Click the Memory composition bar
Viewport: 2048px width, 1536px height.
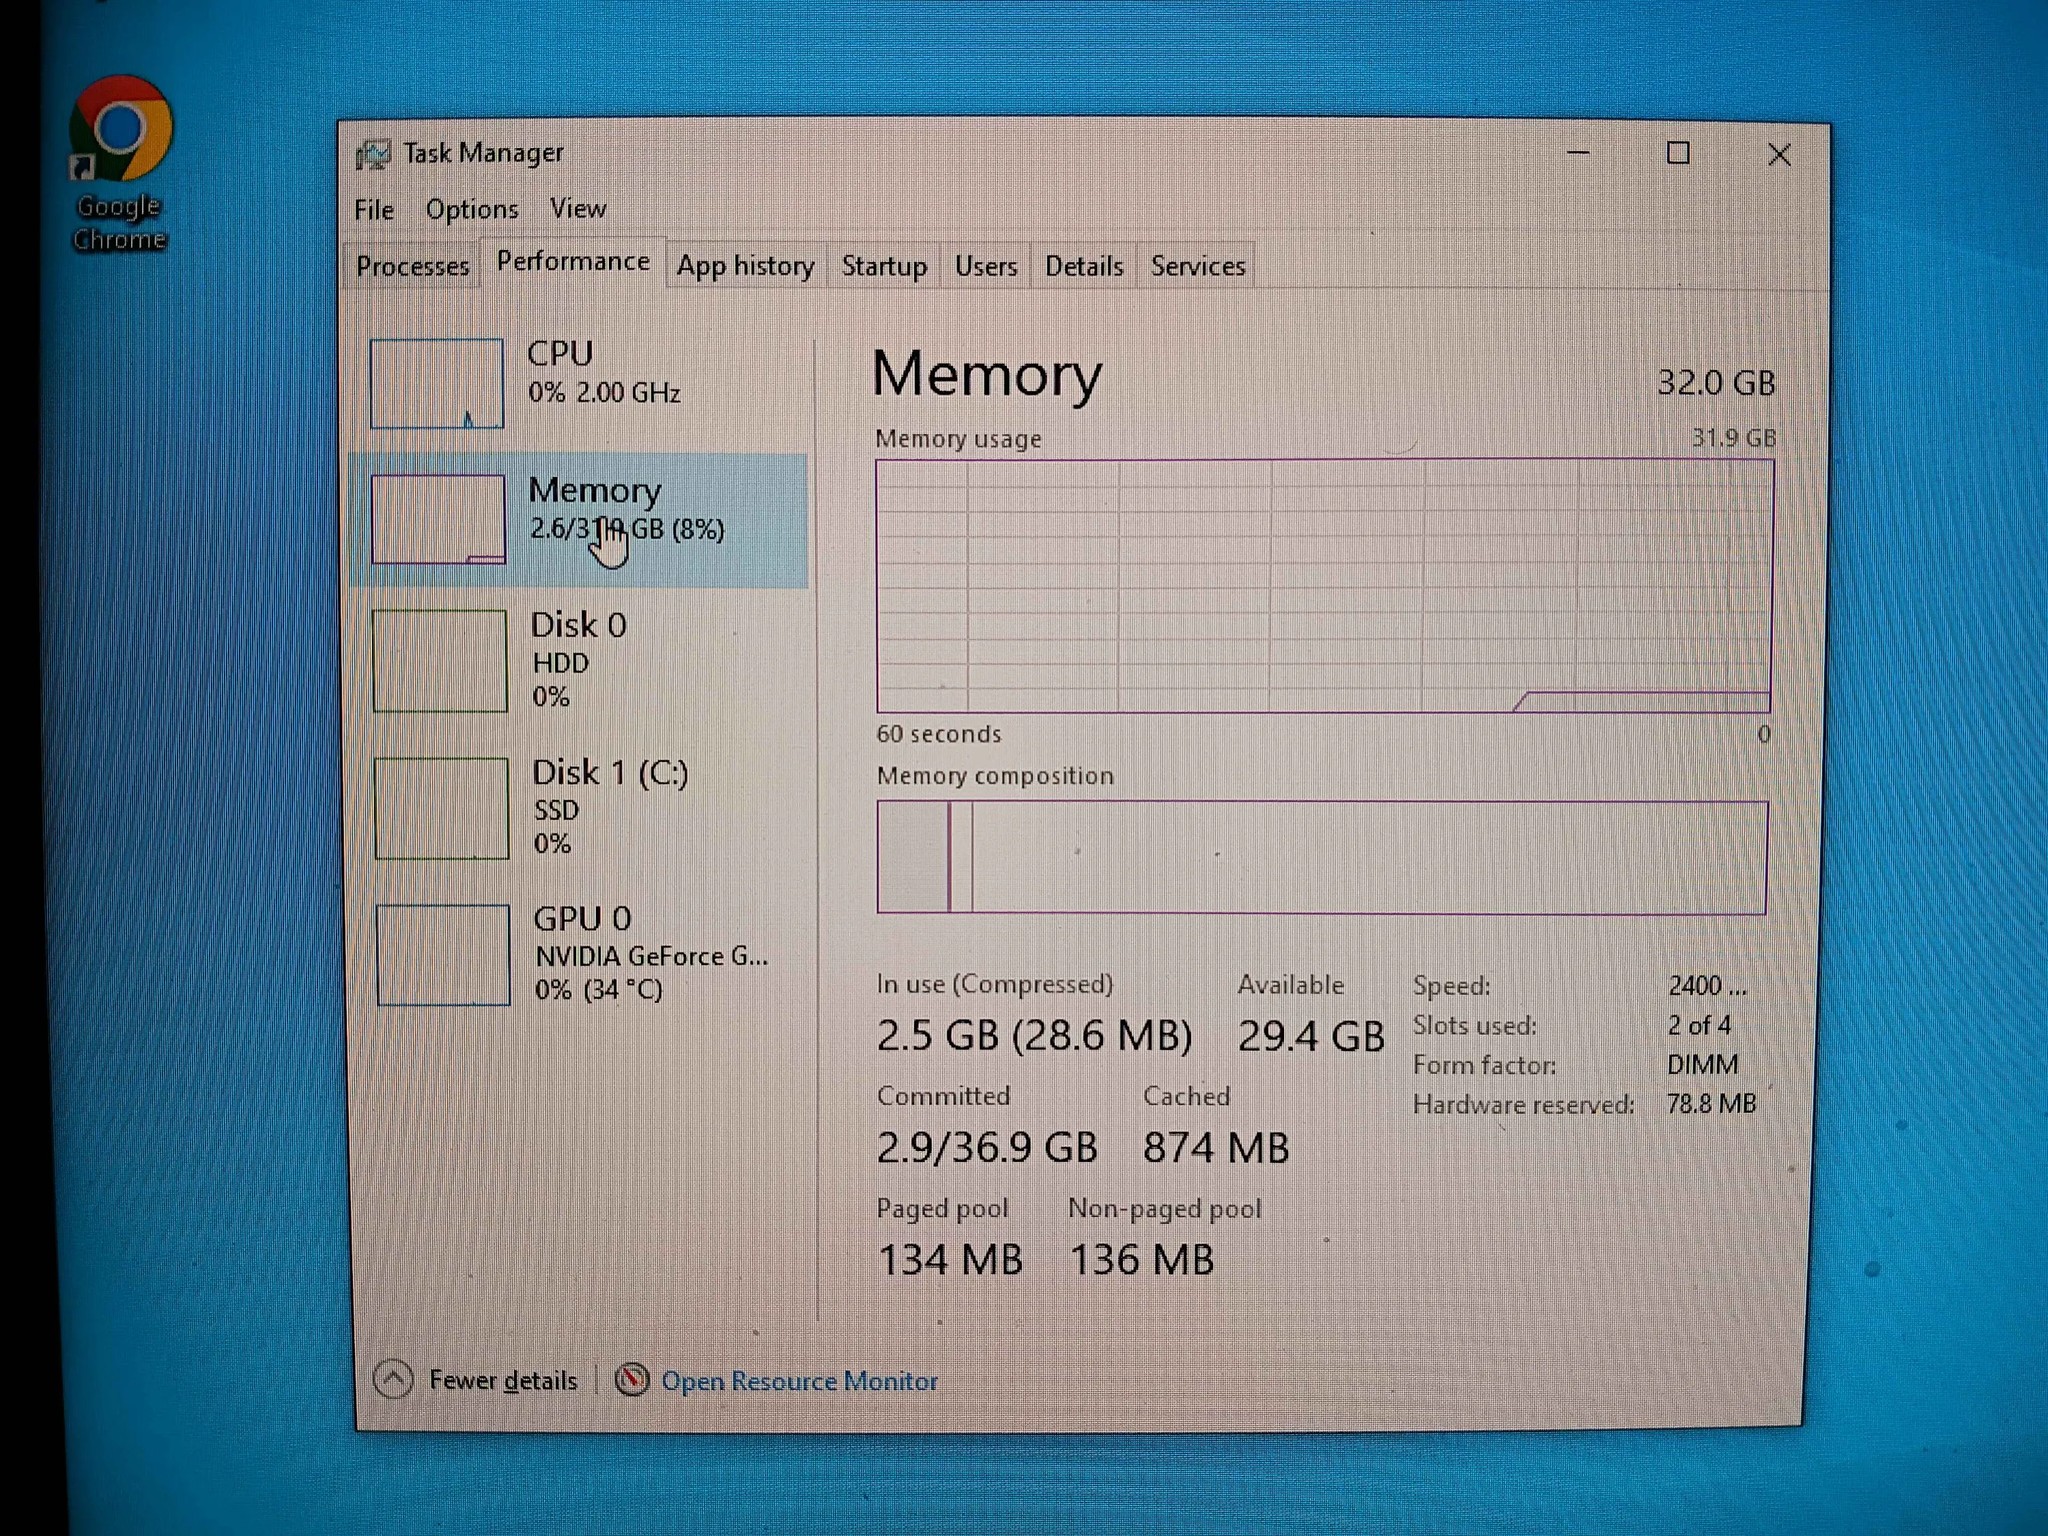click(x=1322, y=857)
